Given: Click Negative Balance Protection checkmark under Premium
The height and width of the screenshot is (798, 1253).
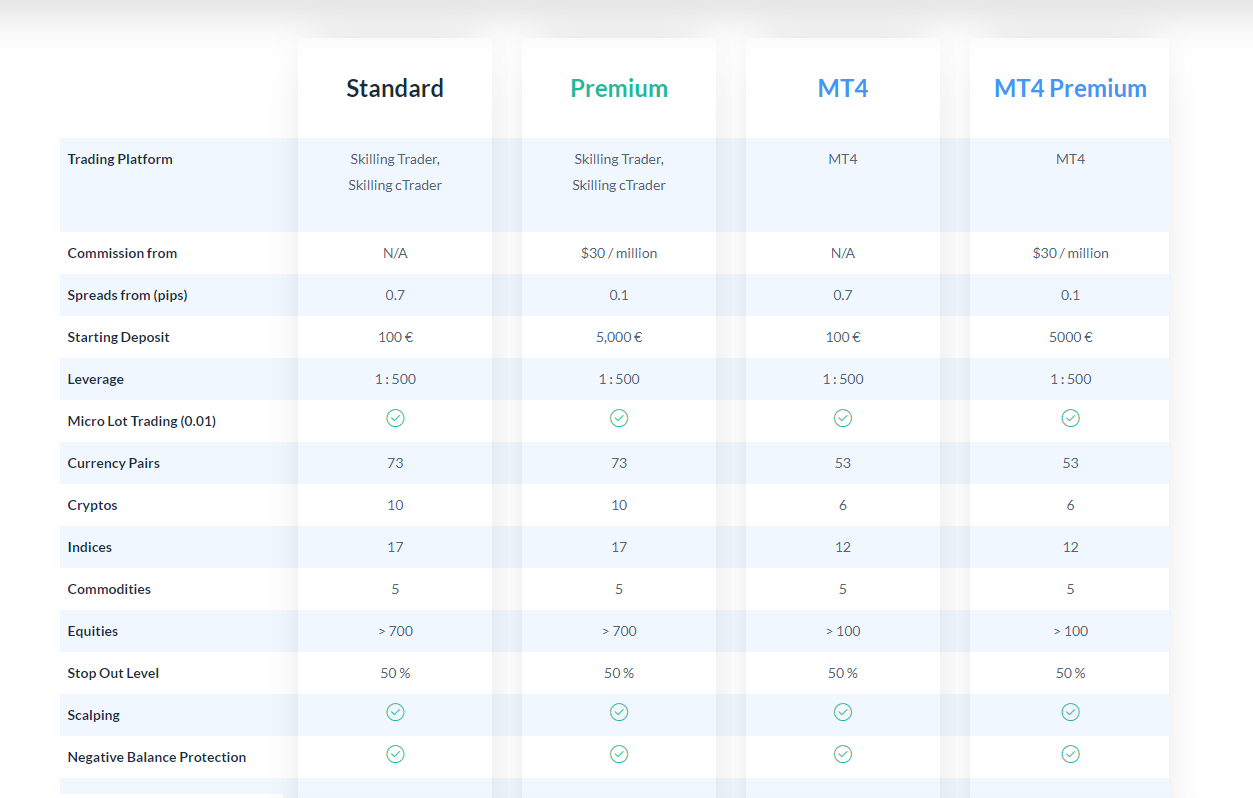Looking at the screenshot, I should [619, 754].
